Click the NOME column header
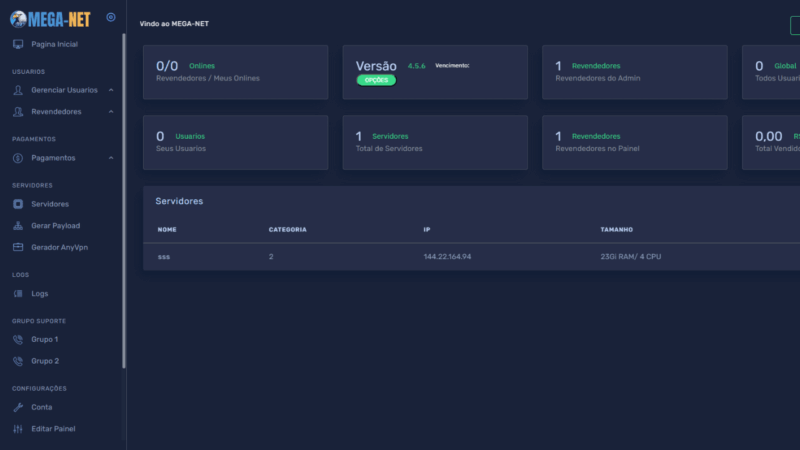The height and width of the screenshot is (450, 800). pos(167,230)
